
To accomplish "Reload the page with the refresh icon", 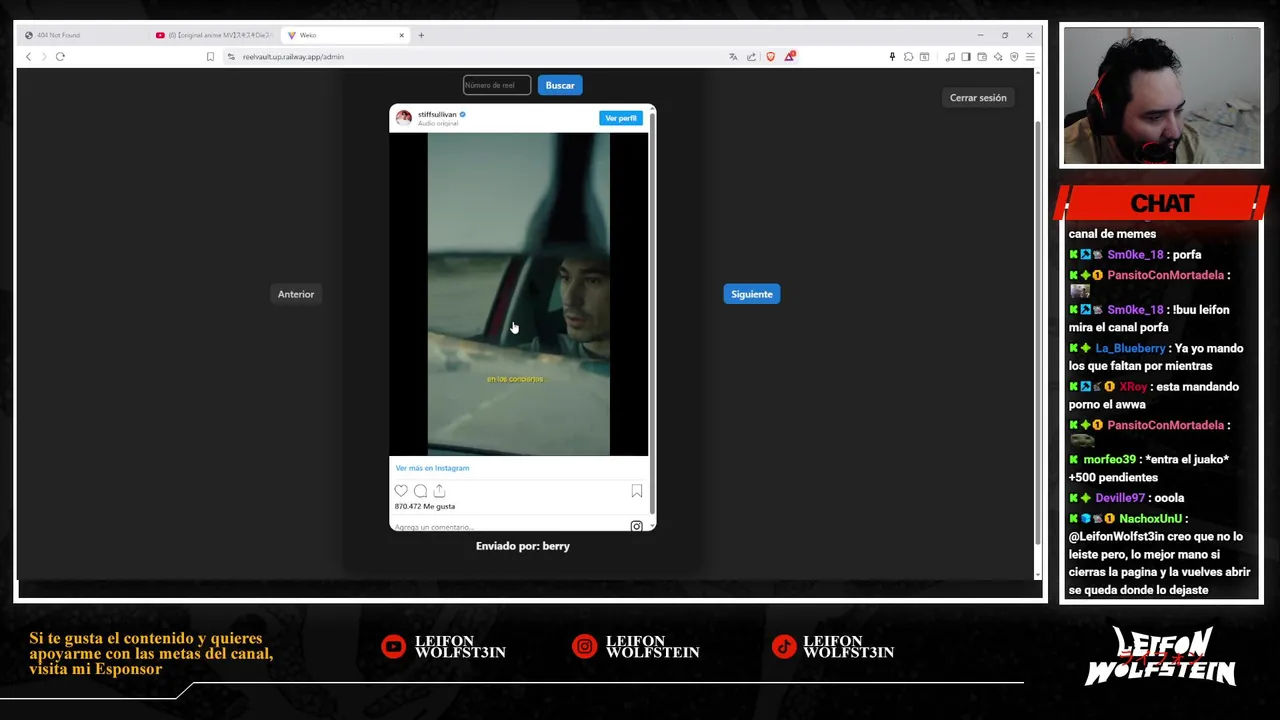I will point(60,57).
